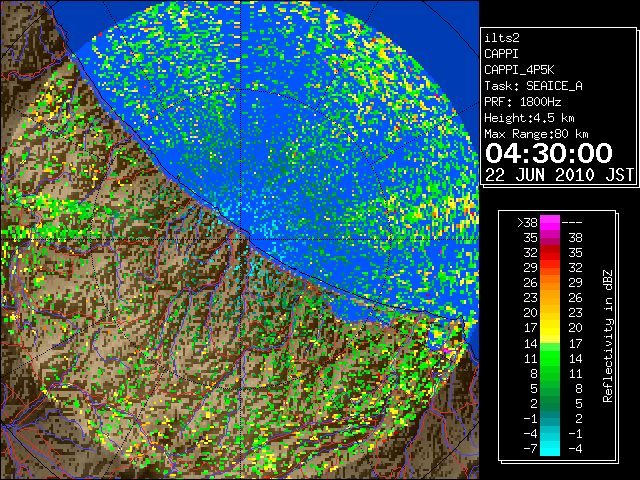The image size is (640, 480).
Task: Pick the yellow 17 to 20 legend swatch
Action: tap(550, 328)
